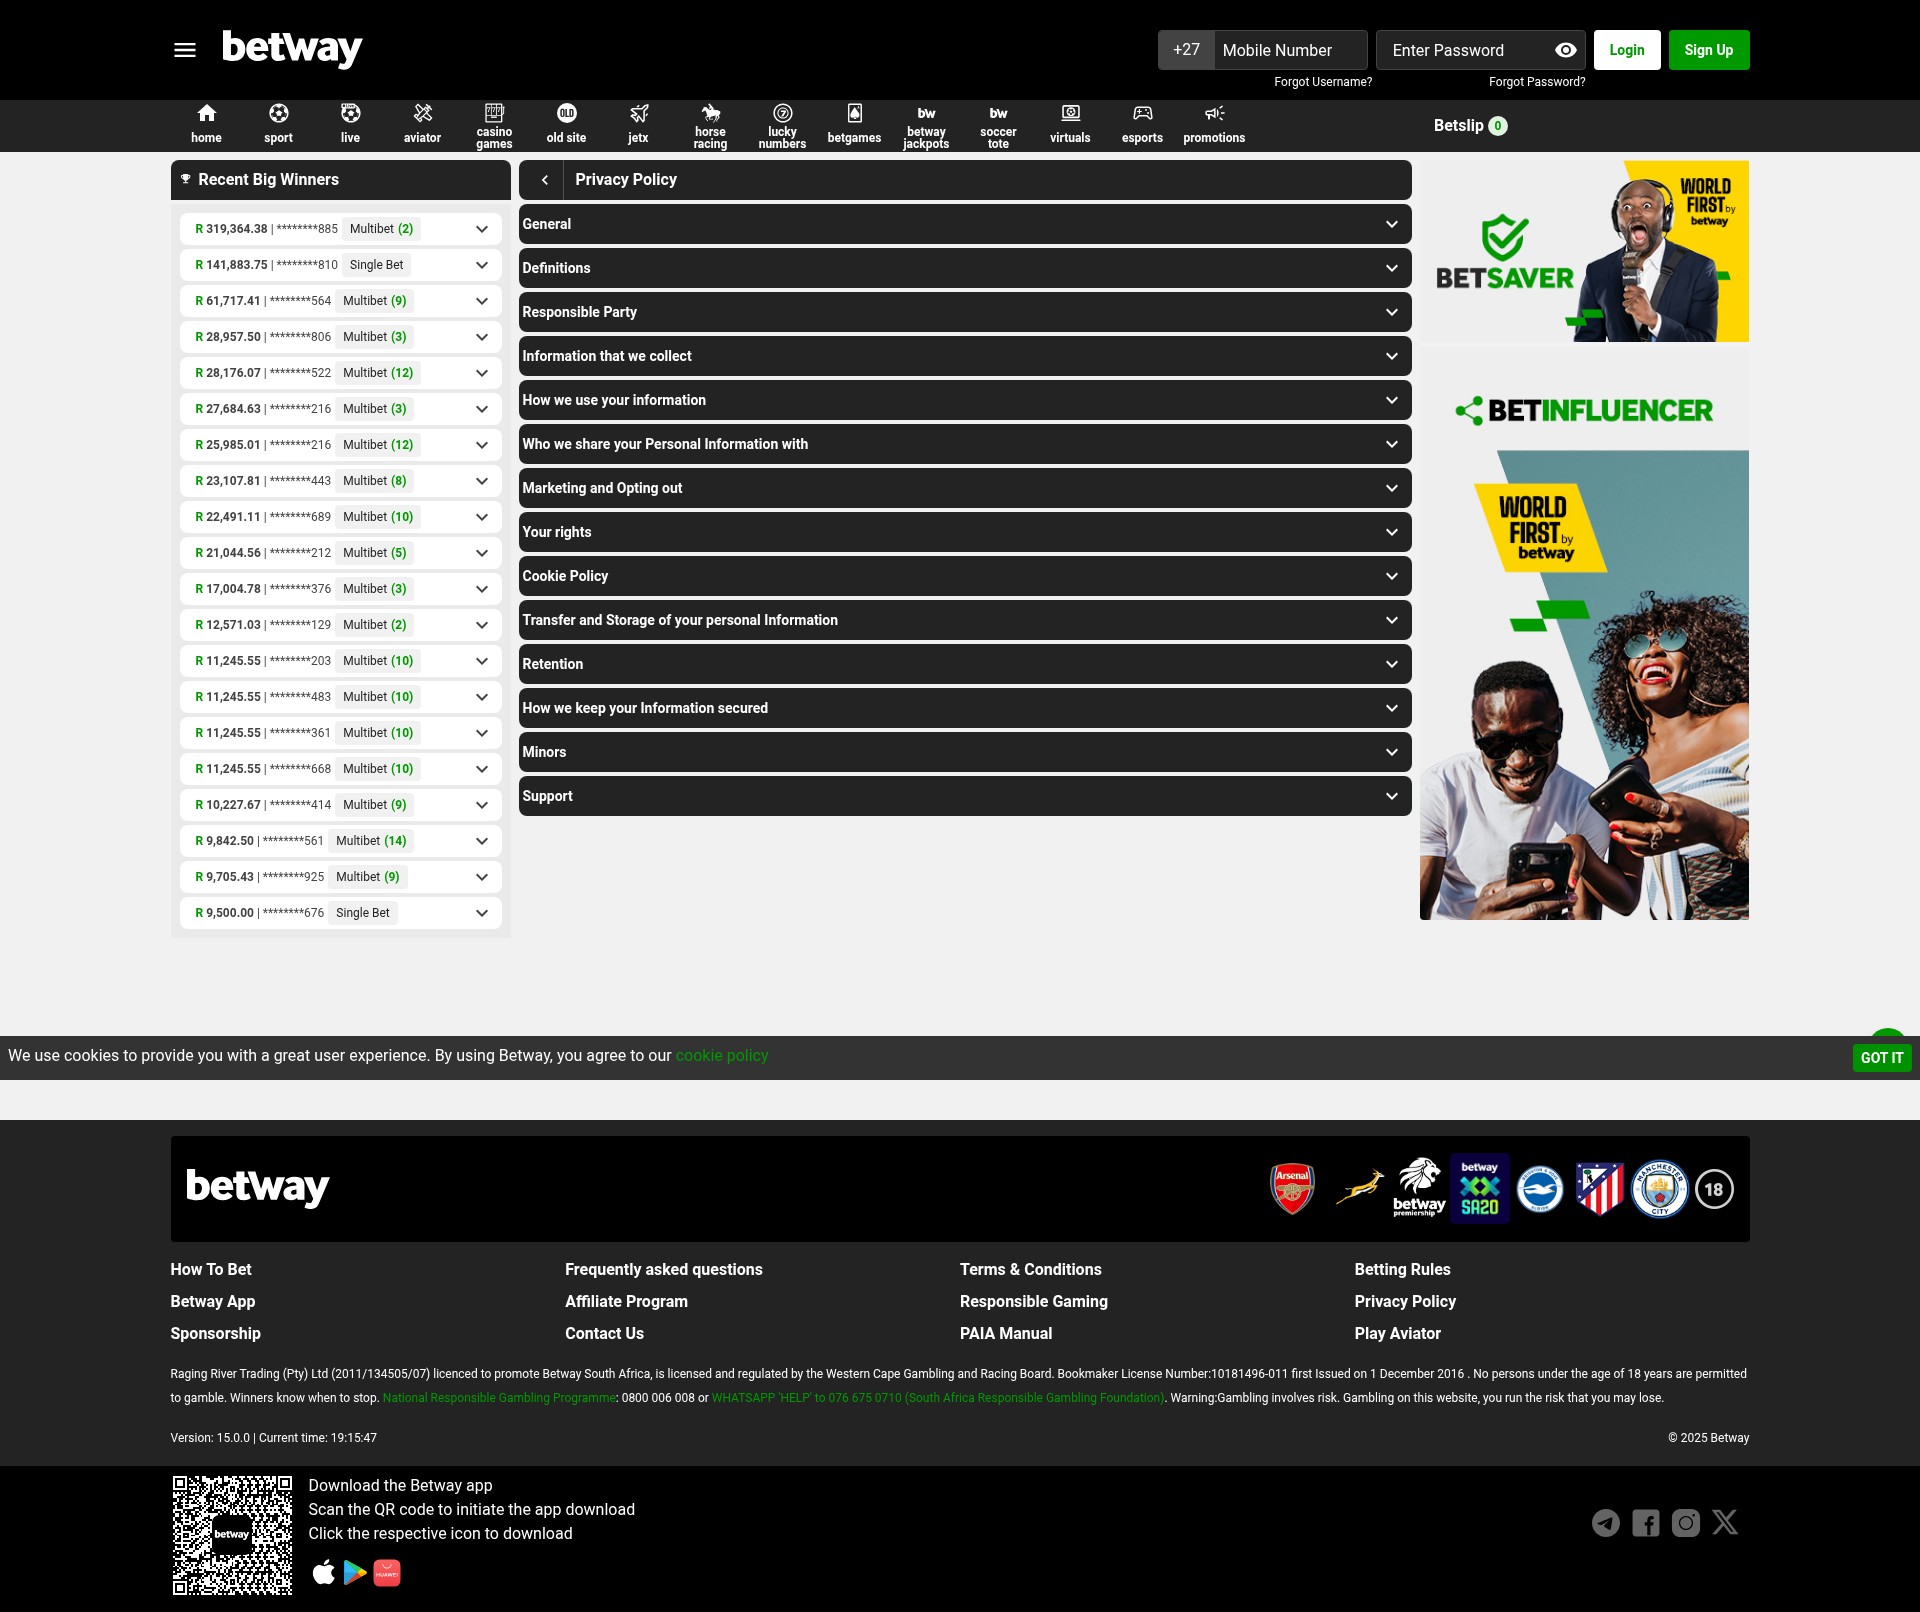Viewport: 1920px width, 1612px height.
Task: Open the sport section icon
Action: [279, 113]
